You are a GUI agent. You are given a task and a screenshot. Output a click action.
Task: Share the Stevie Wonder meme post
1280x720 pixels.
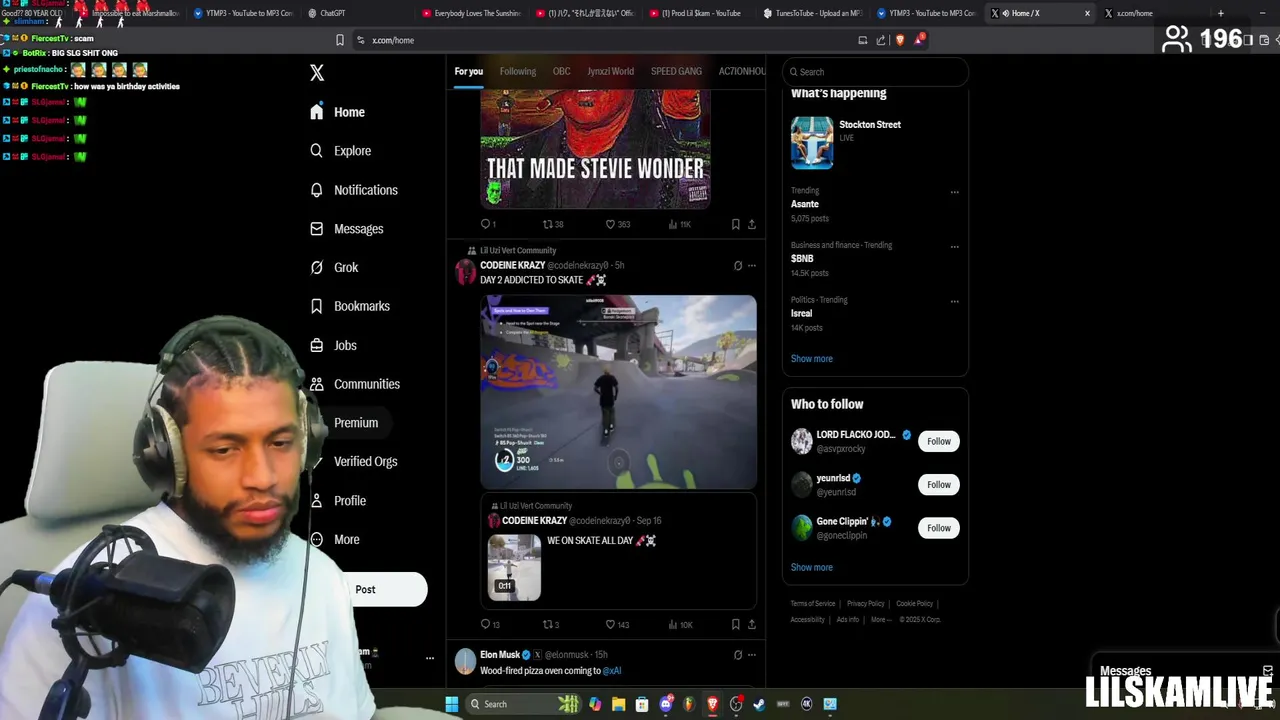752,224
